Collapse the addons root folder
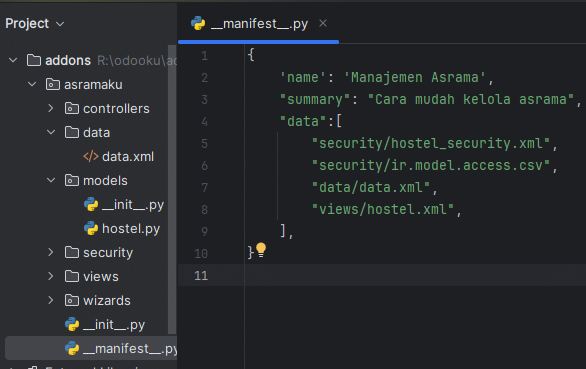The height and width of the screenshot is (369, 586). [x=13, y=60]
